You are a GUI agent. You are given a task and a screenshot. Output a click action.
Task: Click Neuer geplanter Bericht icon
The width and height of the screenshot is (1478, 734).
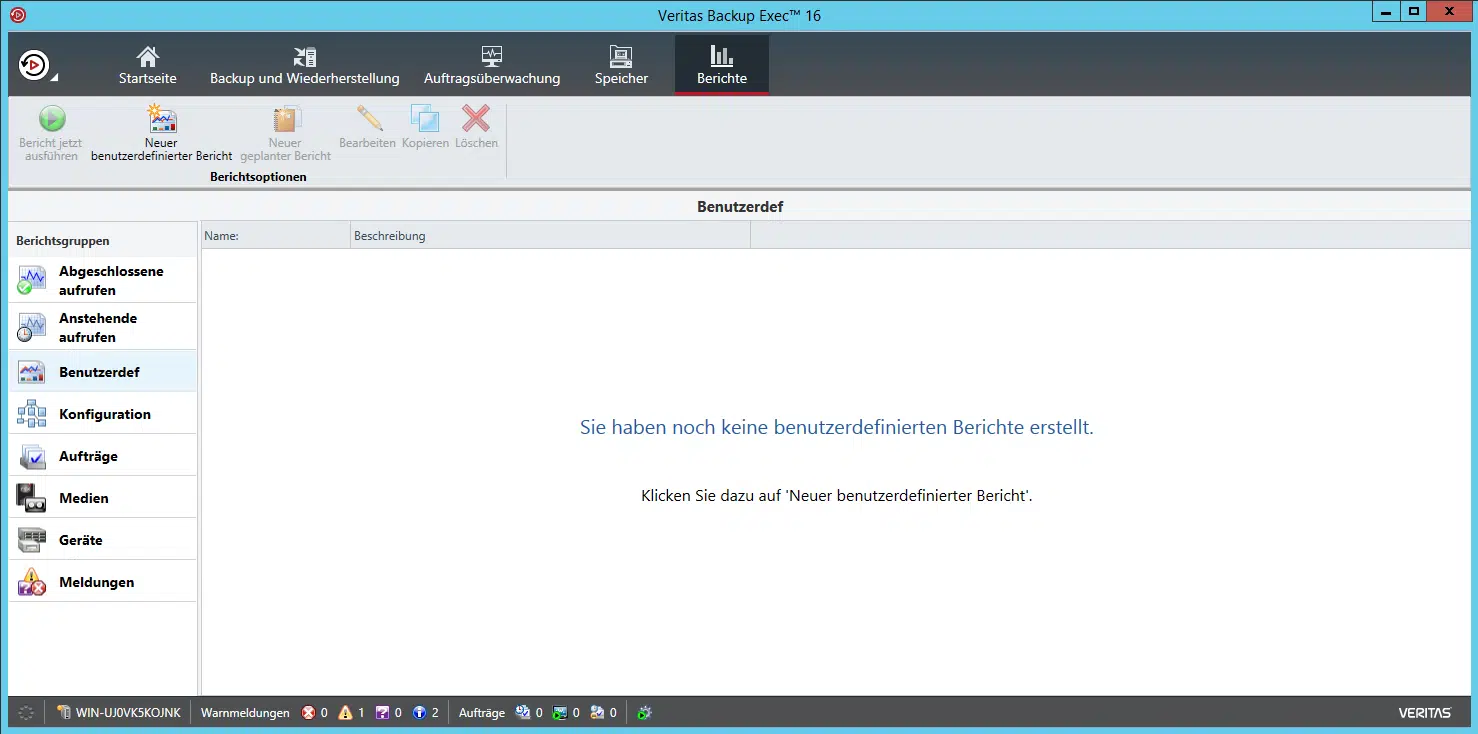(287, 119)
